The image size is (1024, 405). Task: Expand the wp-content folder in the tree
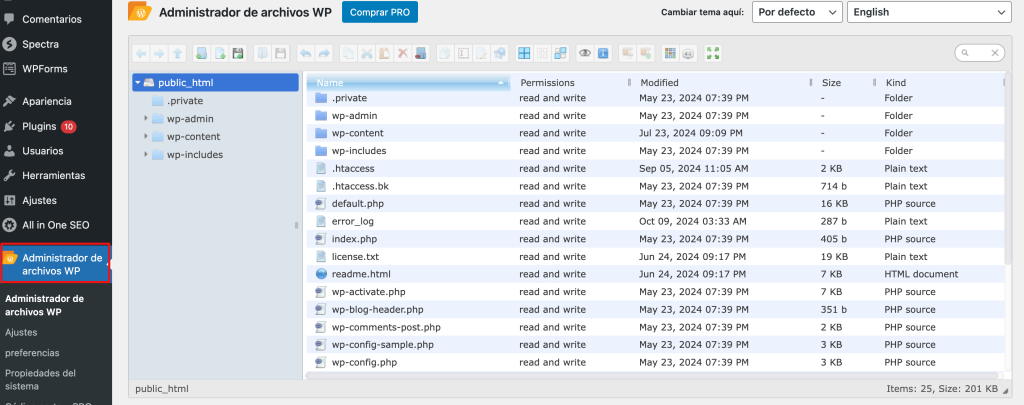click(x=146, y=136)
